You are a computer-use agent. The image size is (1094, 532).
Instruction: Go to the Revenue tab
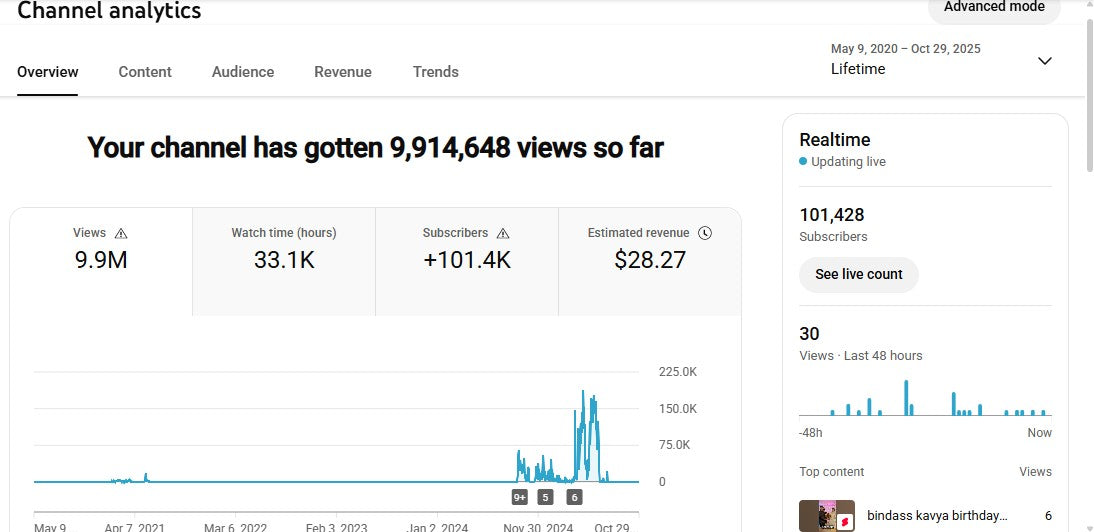(343, 72)
